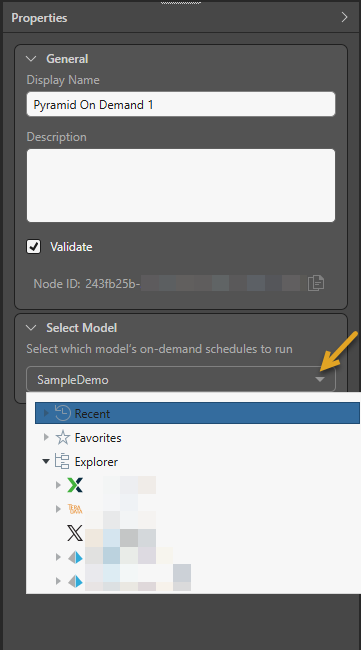Uncheck the Validate checkbox
Viewport: 361px width, 650px height.
click(34, 247)
